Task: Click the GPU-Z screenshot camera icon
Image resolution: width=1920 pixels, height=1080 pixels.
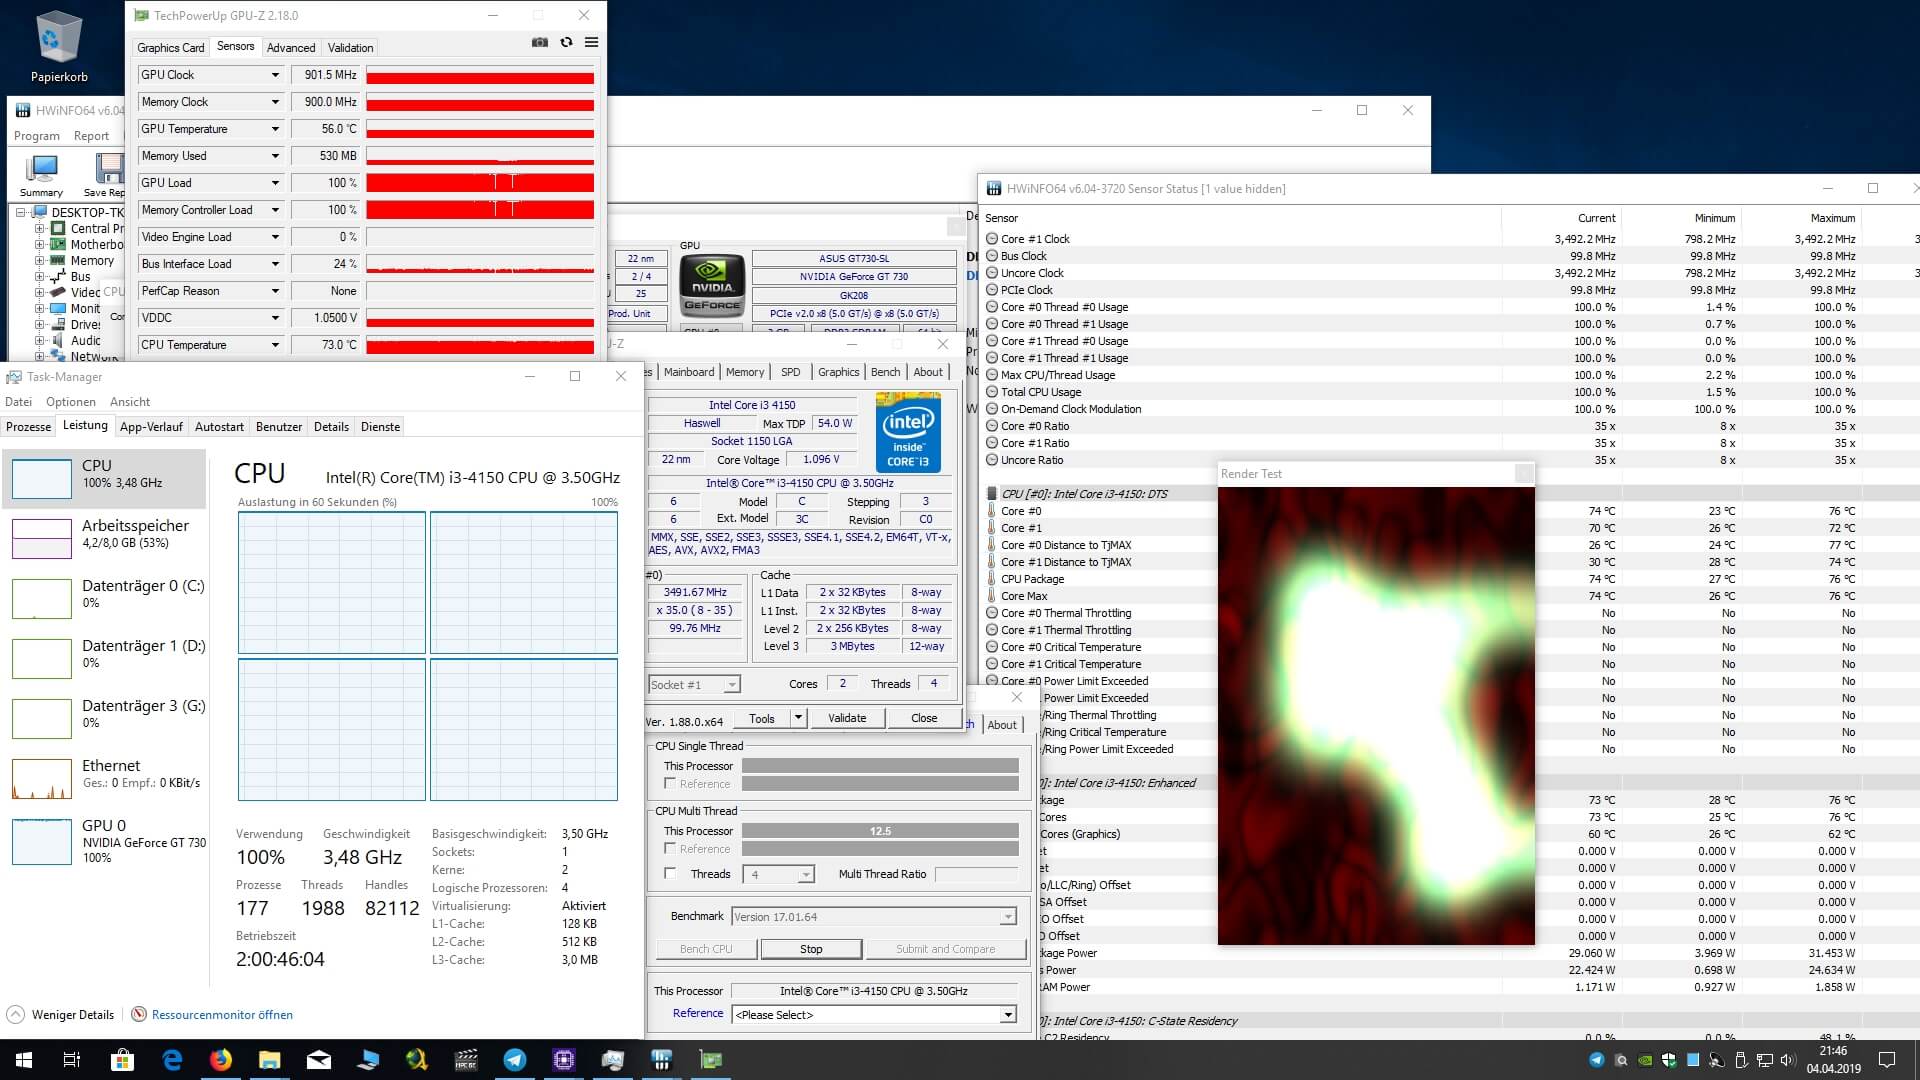Action: point(540,43)
